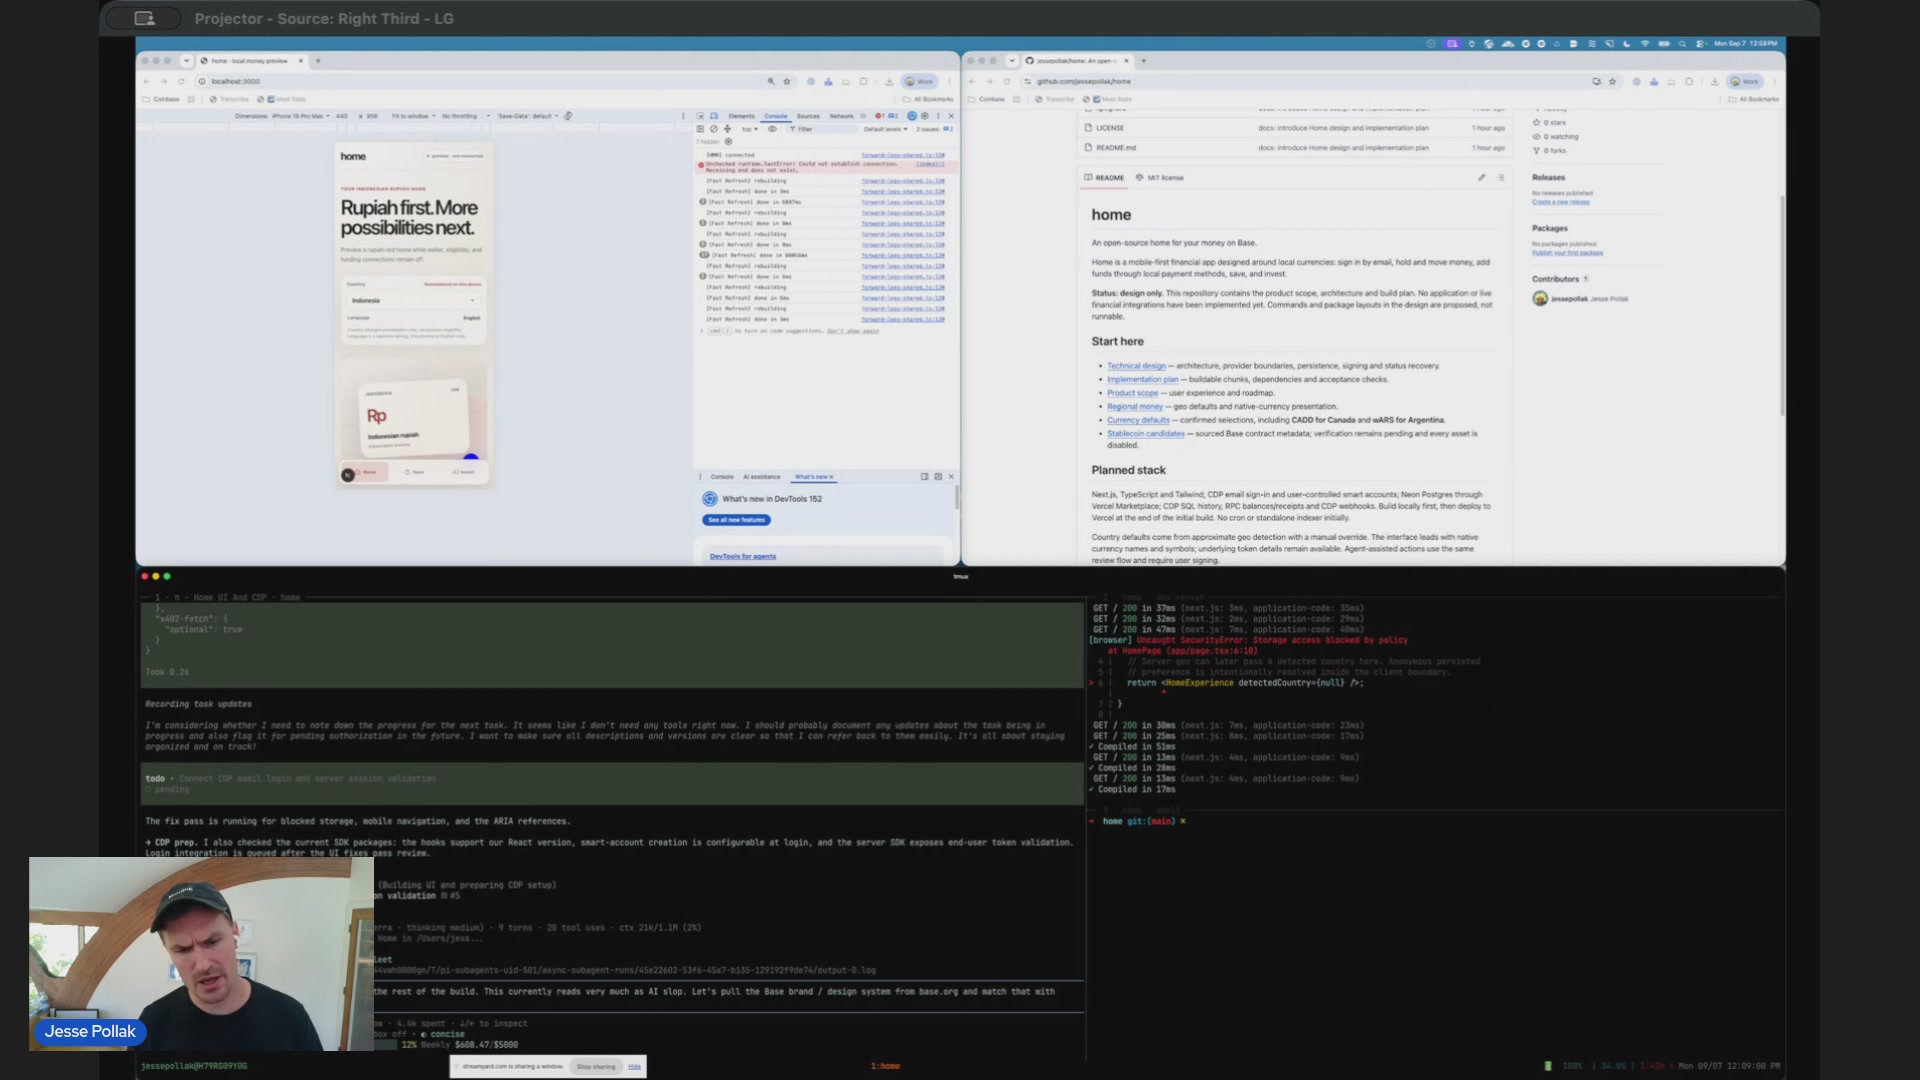Open the Fit to window zoom dropdown

click(413, 116)
